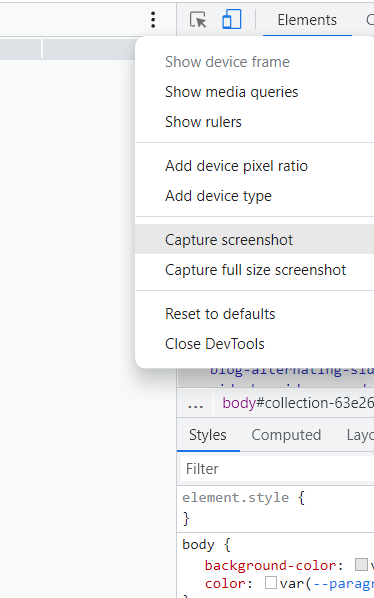Select body#collection breadcrumb element

click(298, 403)
